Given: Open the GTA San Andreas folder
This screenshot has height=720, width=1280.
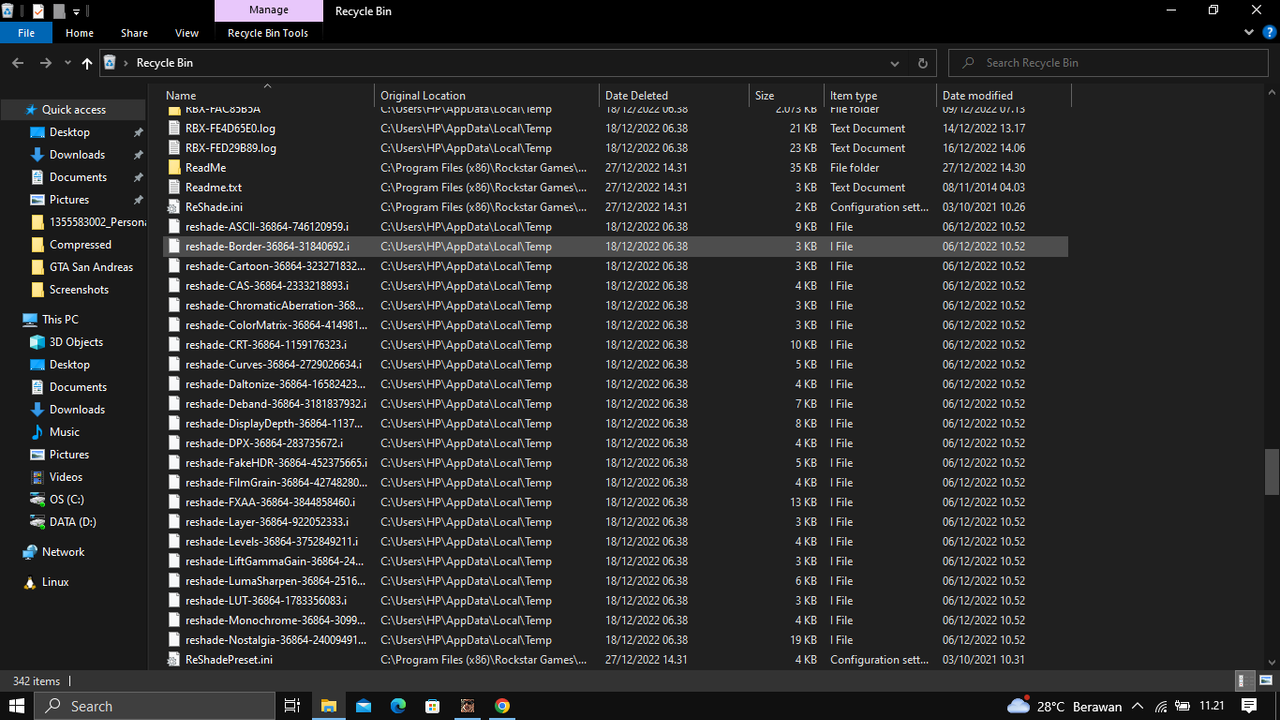Looking at the screenshot, I should click(91, 267).
